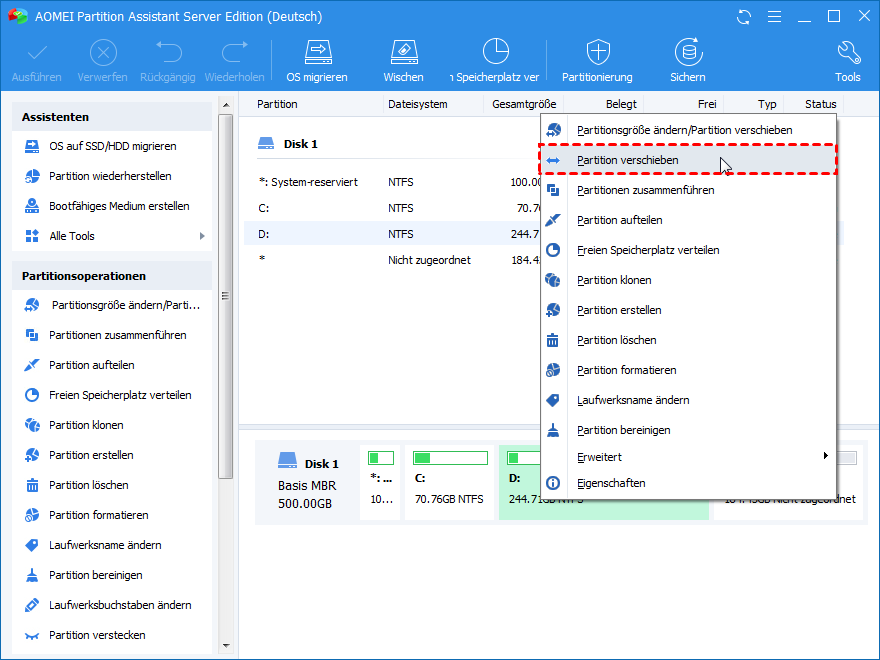Viewport: 880px width, 660px height.
Task: Click the Partition klonen sidebar icon
Action: (x=32, y=425)
